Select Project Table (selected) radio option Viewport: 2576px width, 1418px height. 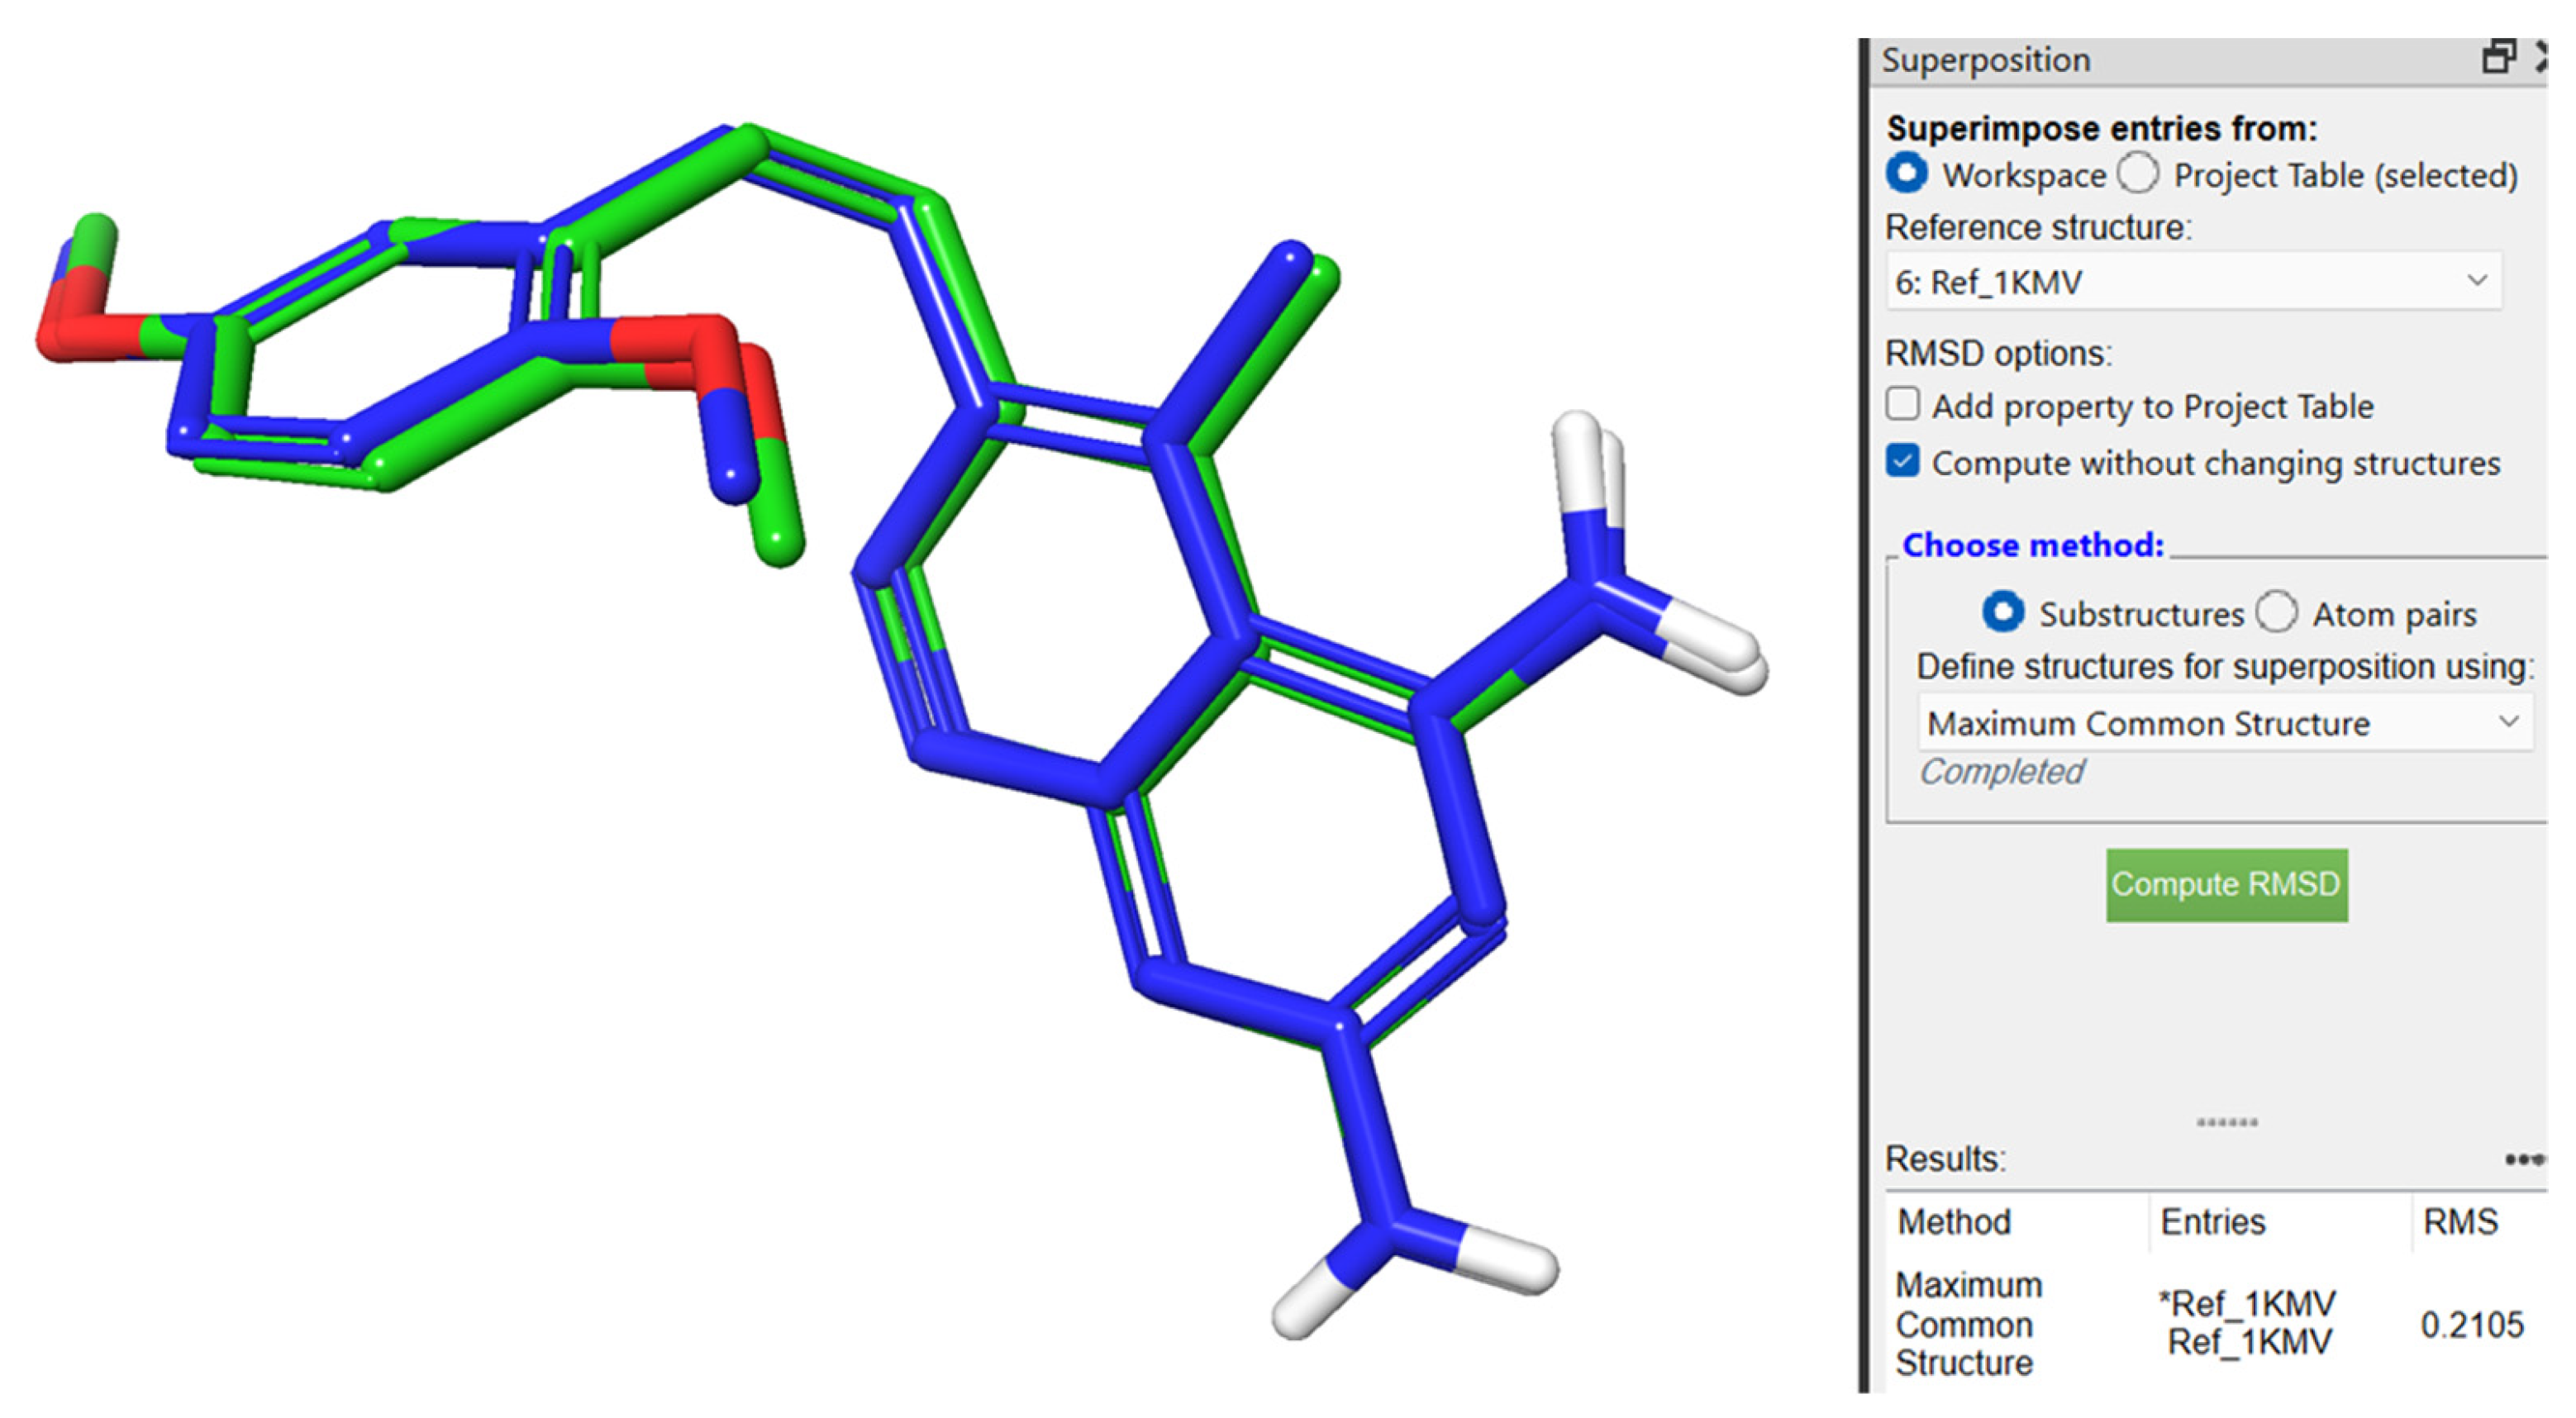2138,174
